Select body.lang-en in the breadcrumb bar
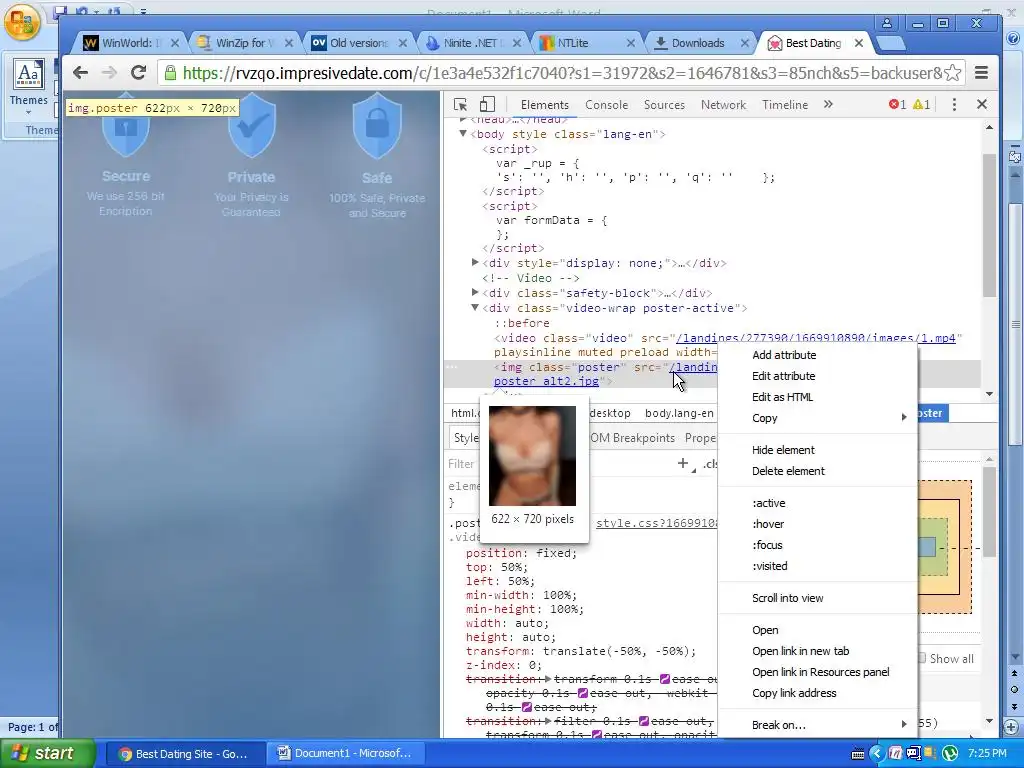 click(x=679, y=413)
